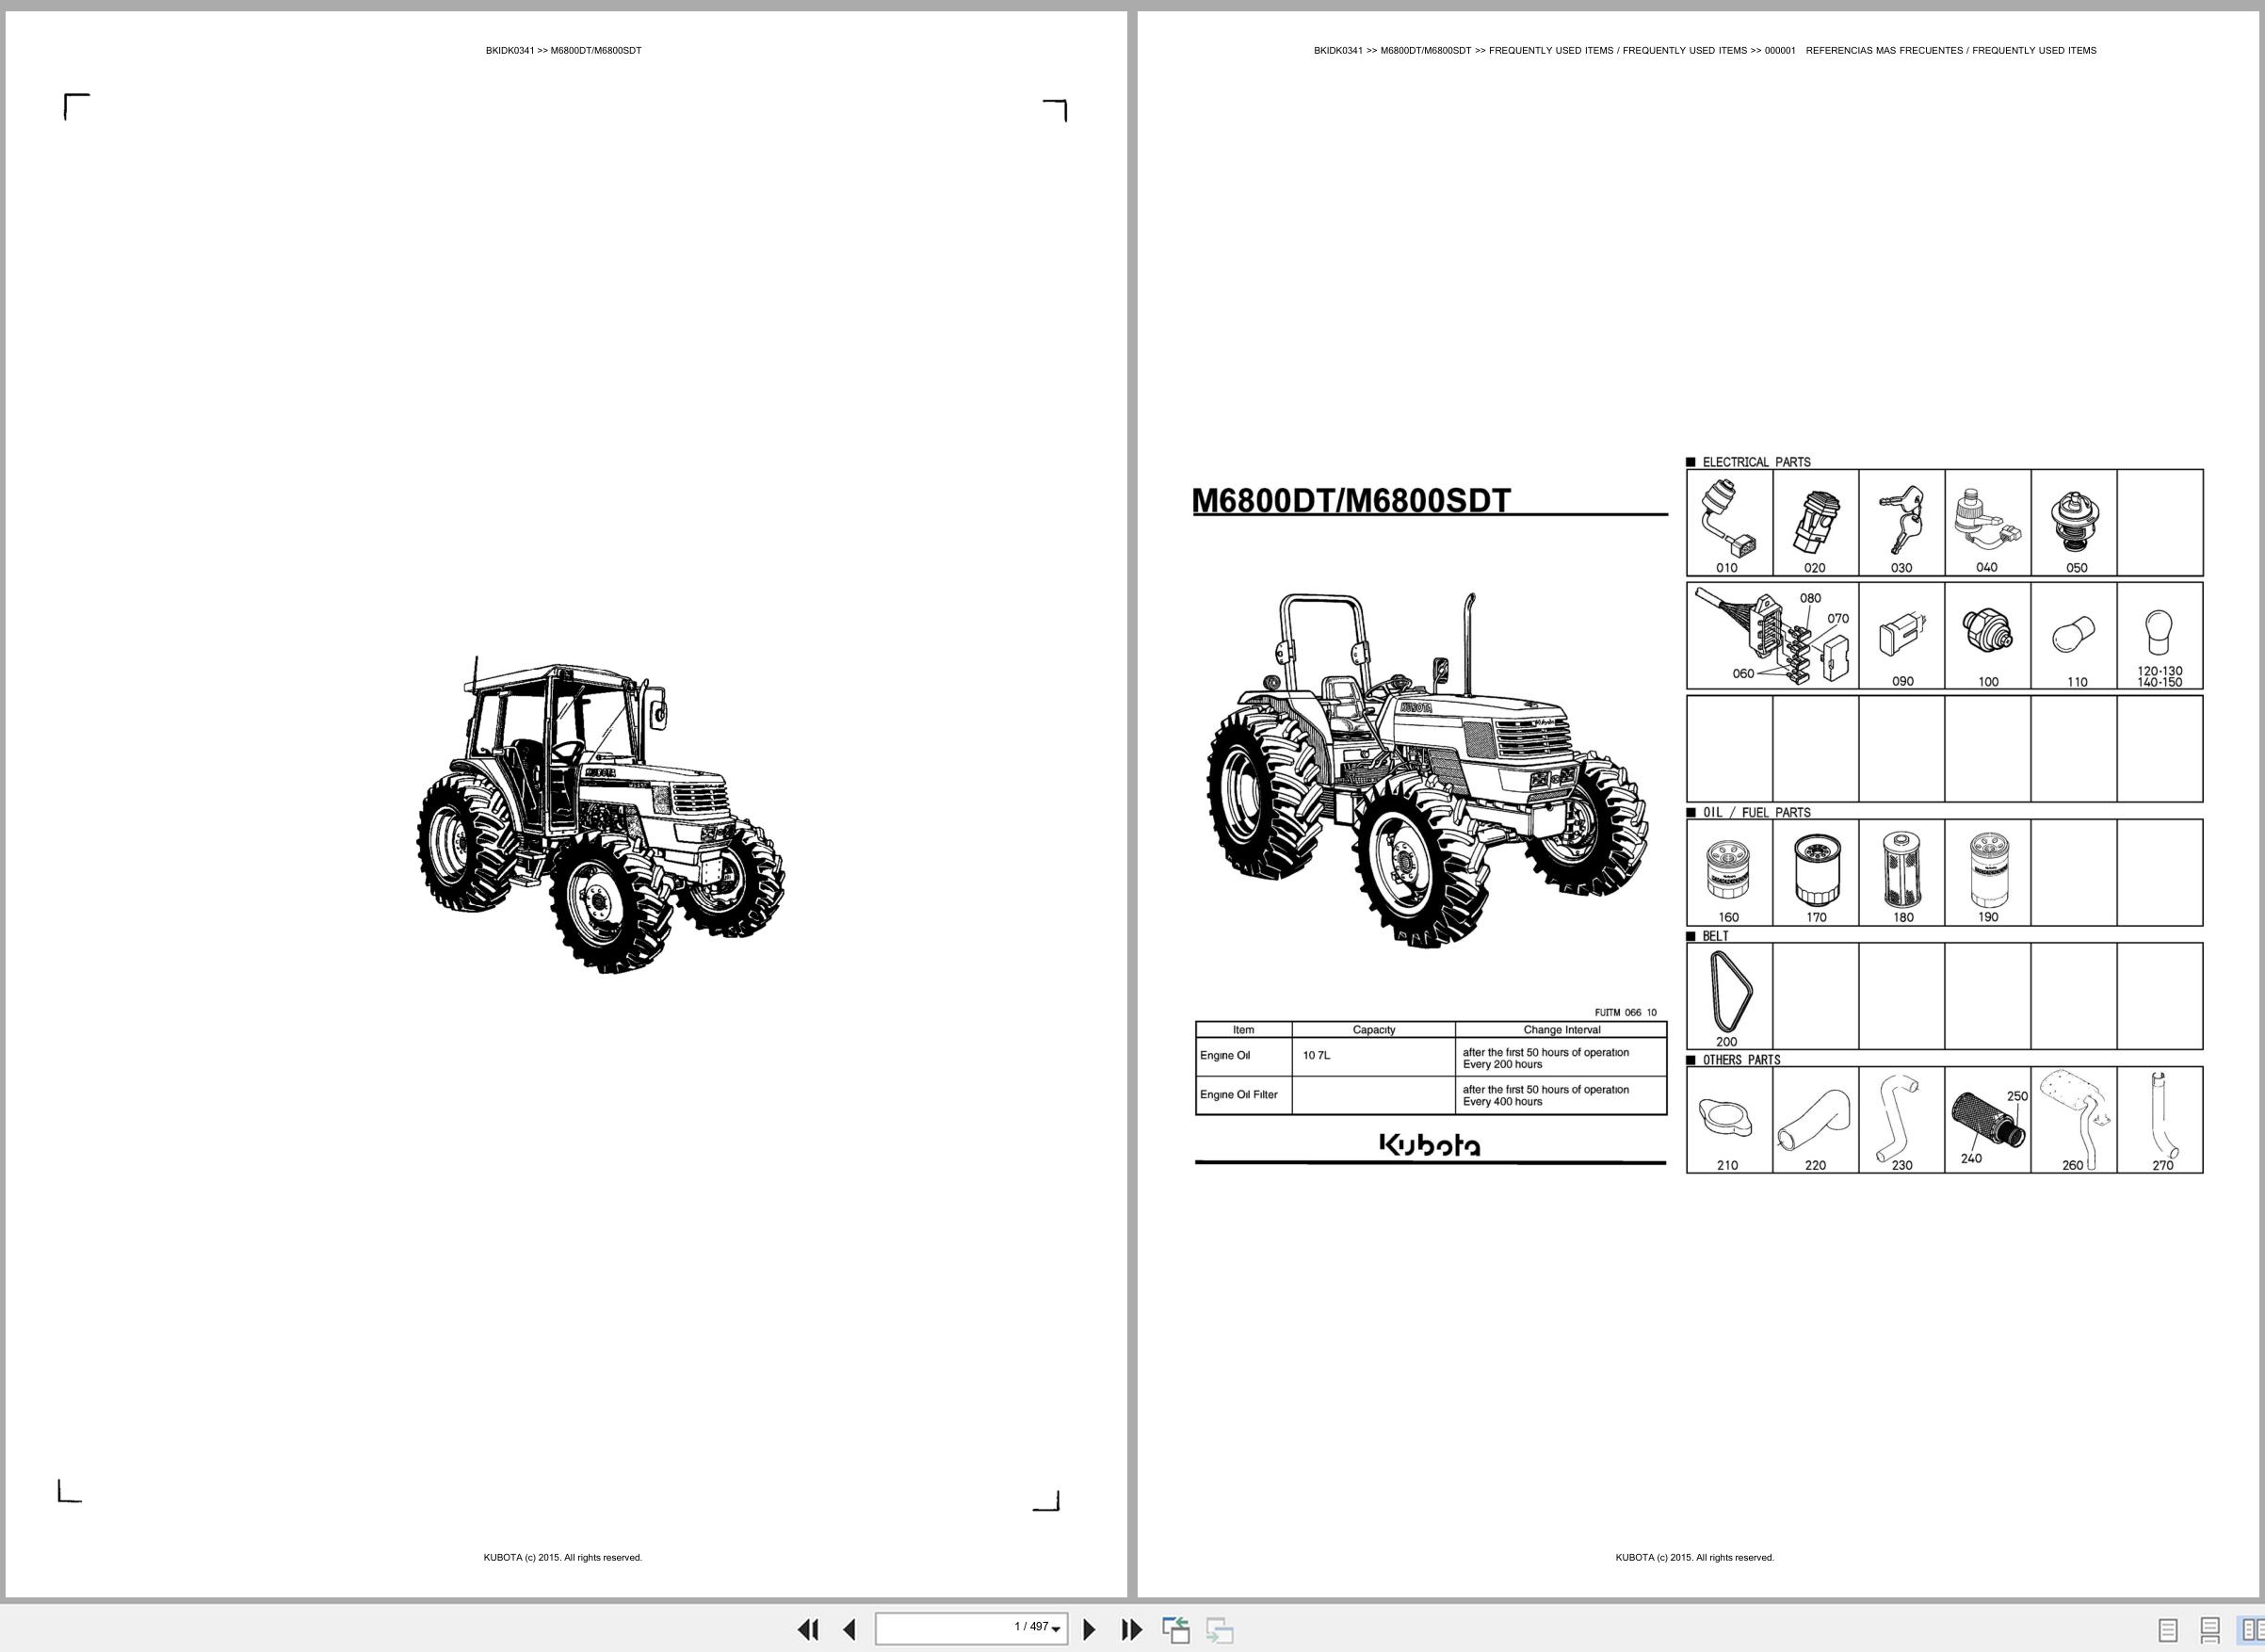
Task: Click the Kubota logo
Action: (1430, 1144)
